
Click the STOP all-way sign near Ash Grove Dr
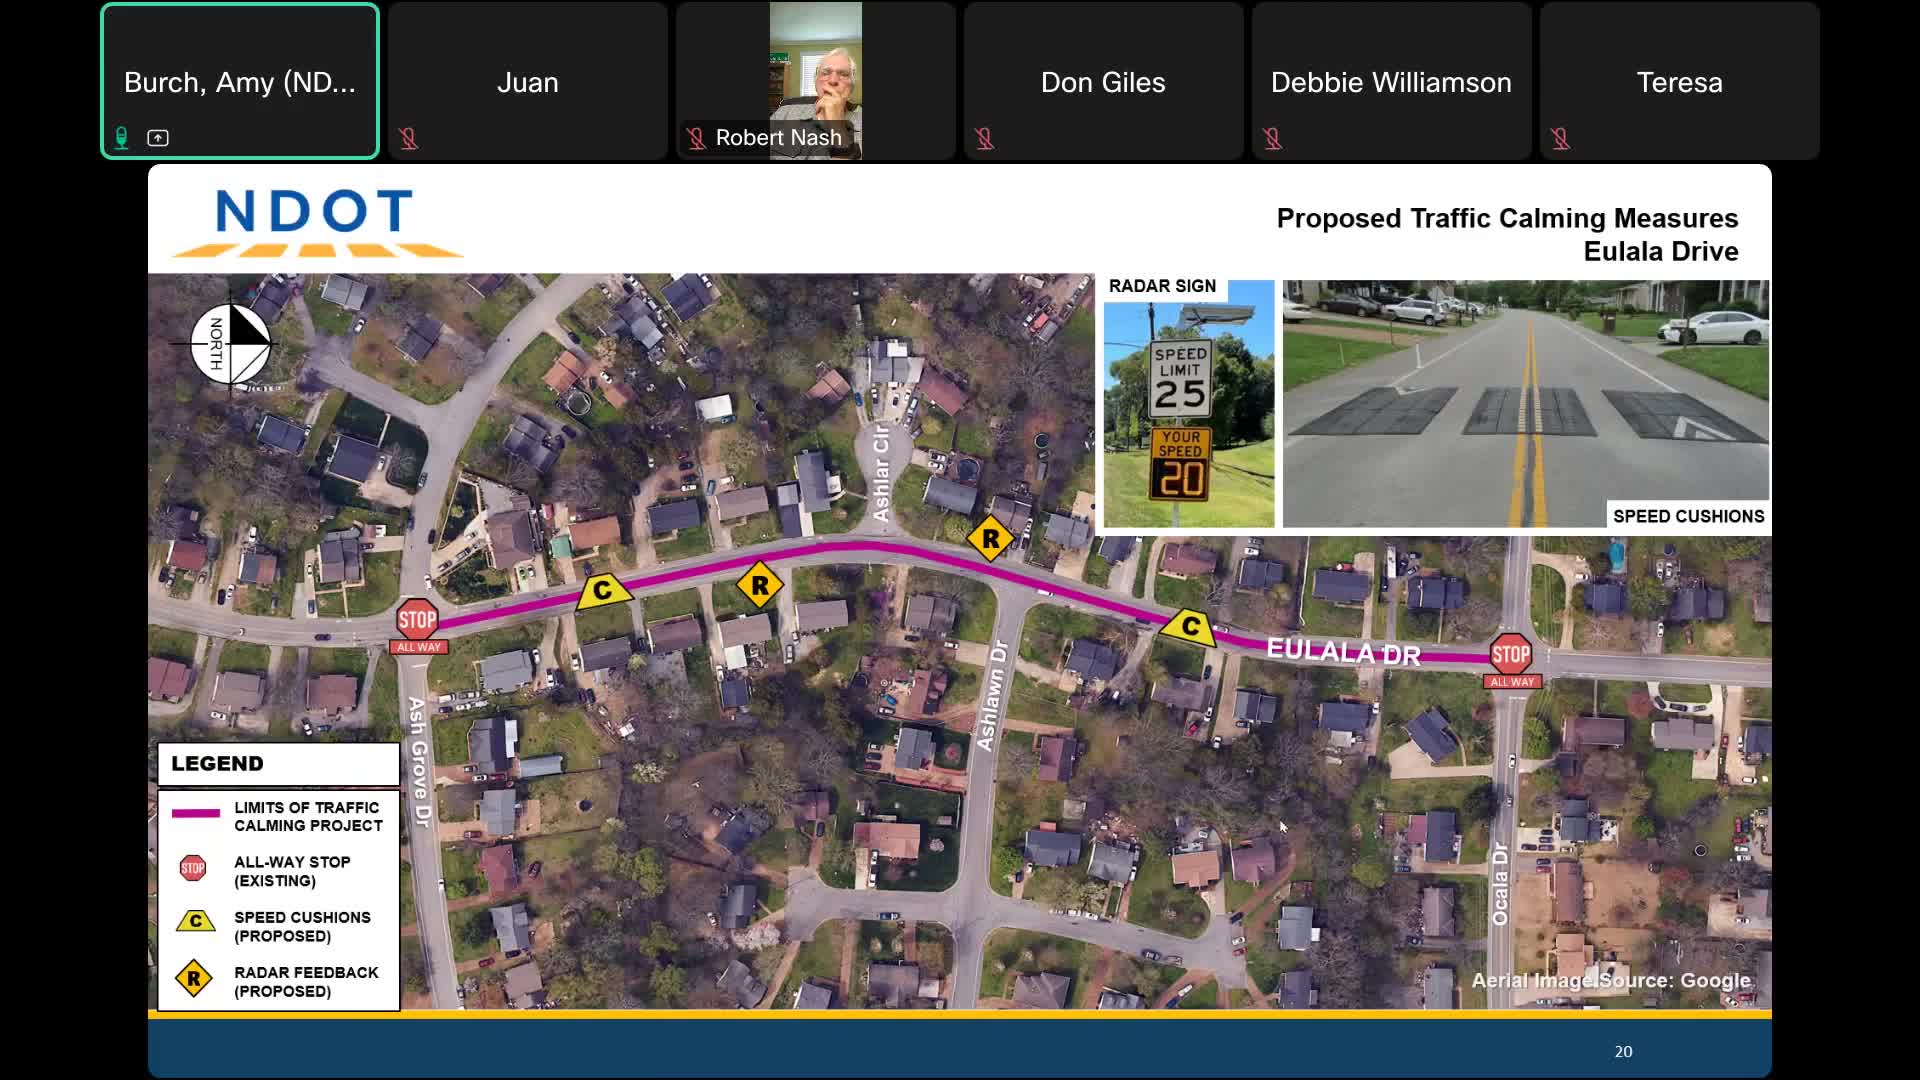(417, 620)
